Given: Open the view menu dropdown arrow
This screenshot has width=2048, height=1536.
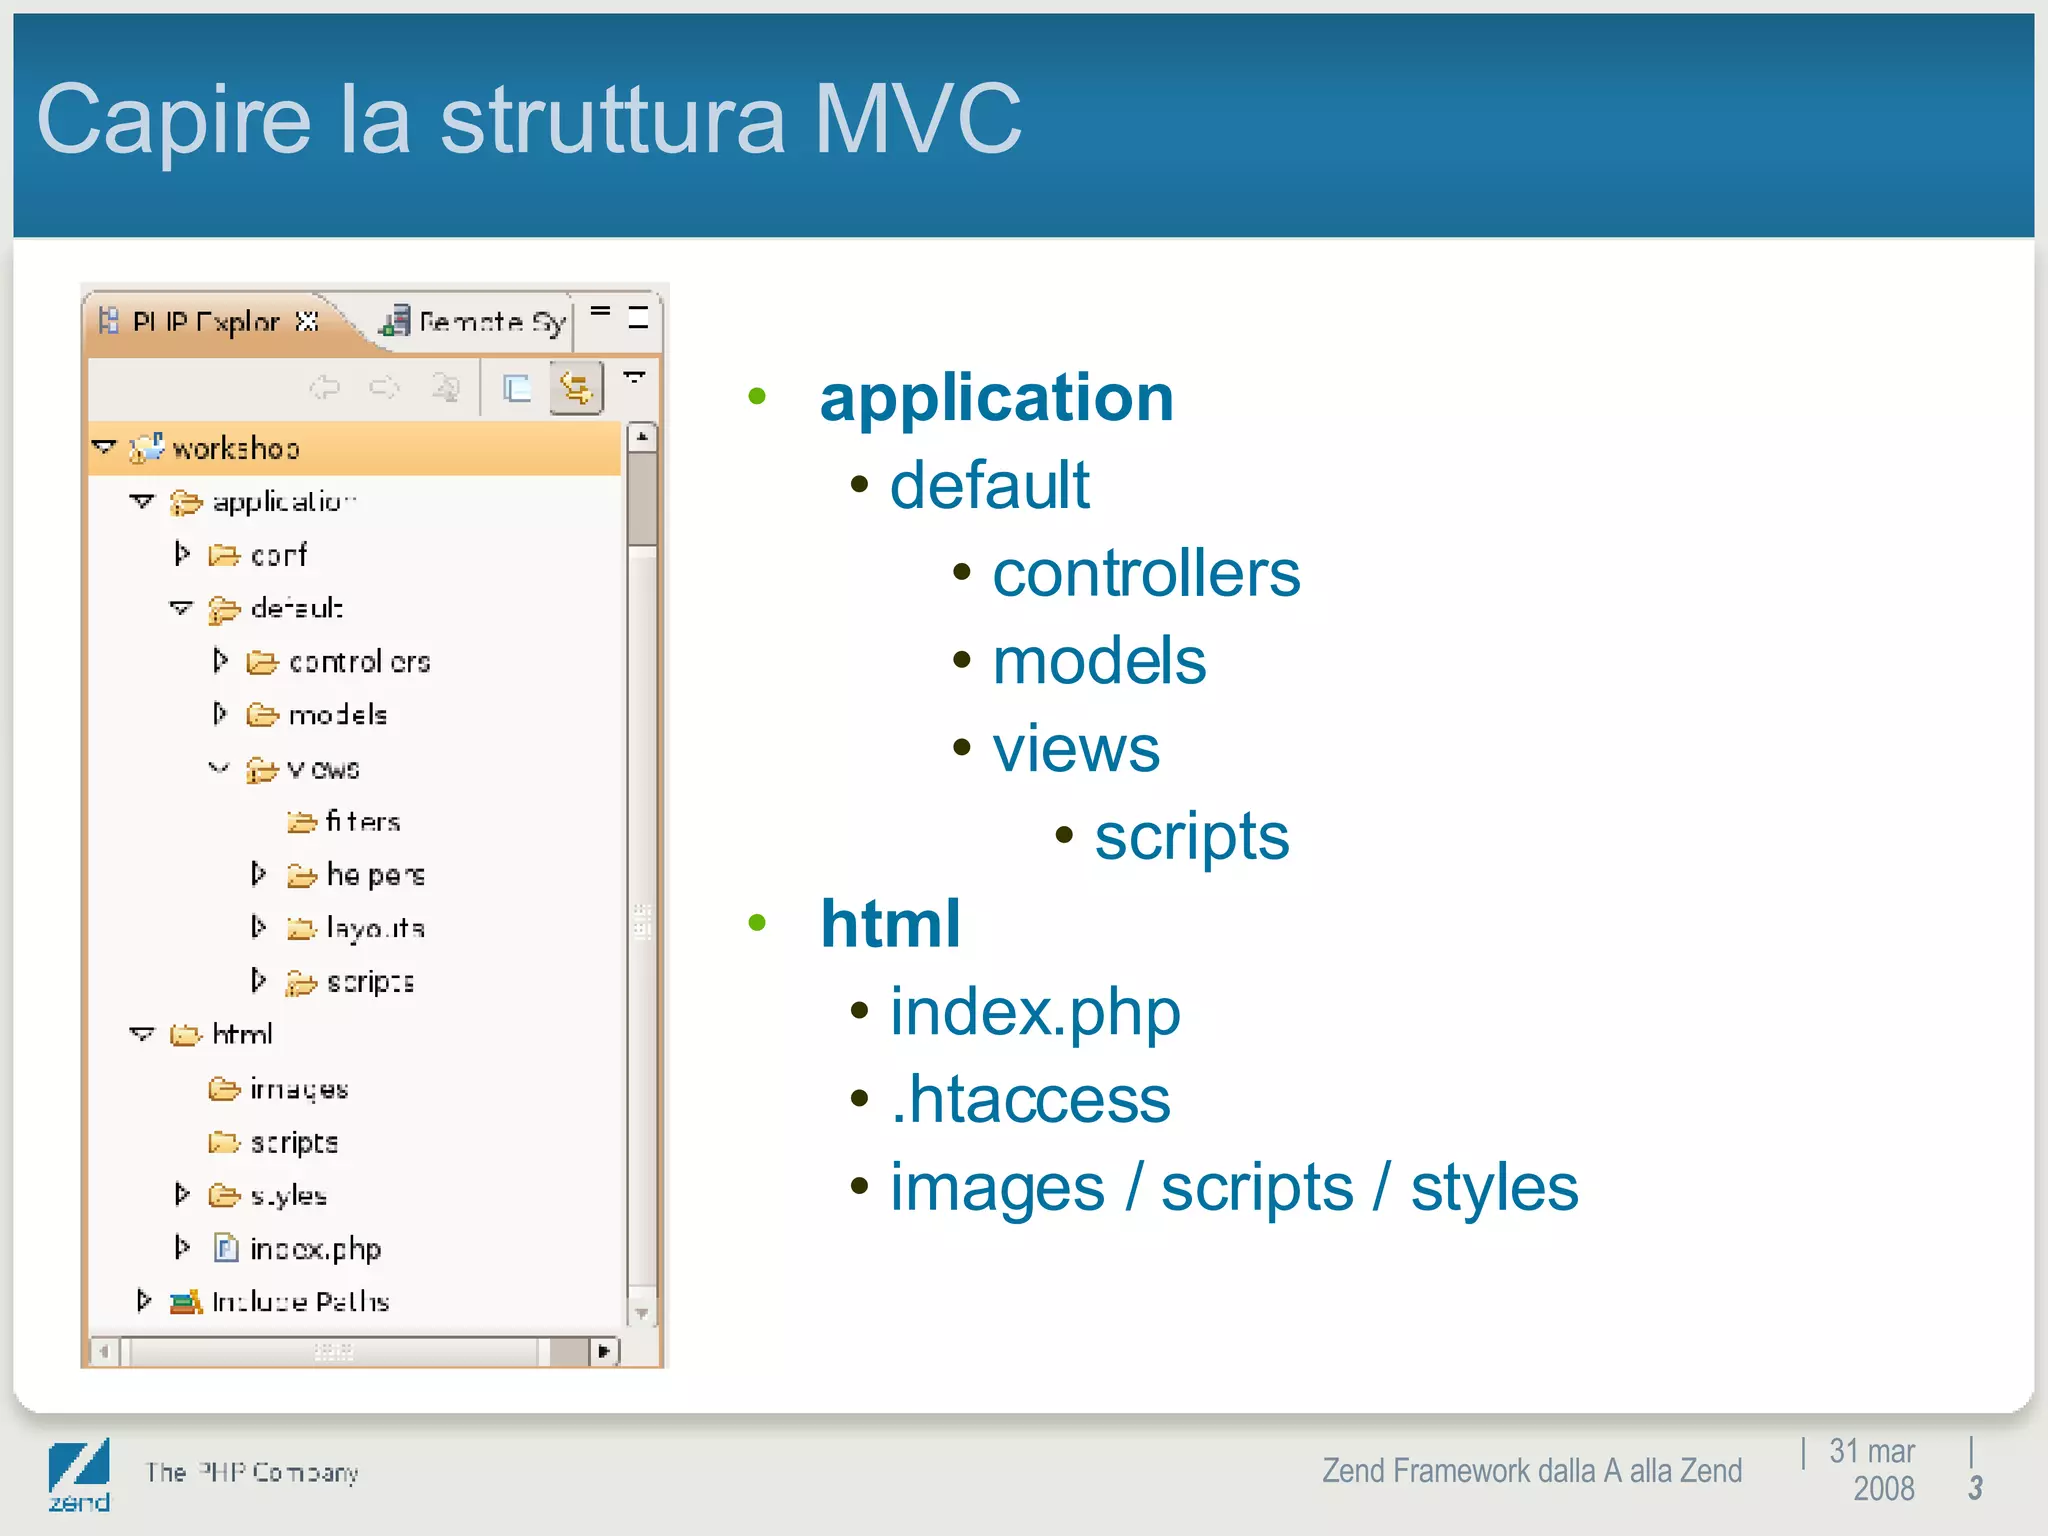Looking at the screenshot, I should click(x=635, y=377).
